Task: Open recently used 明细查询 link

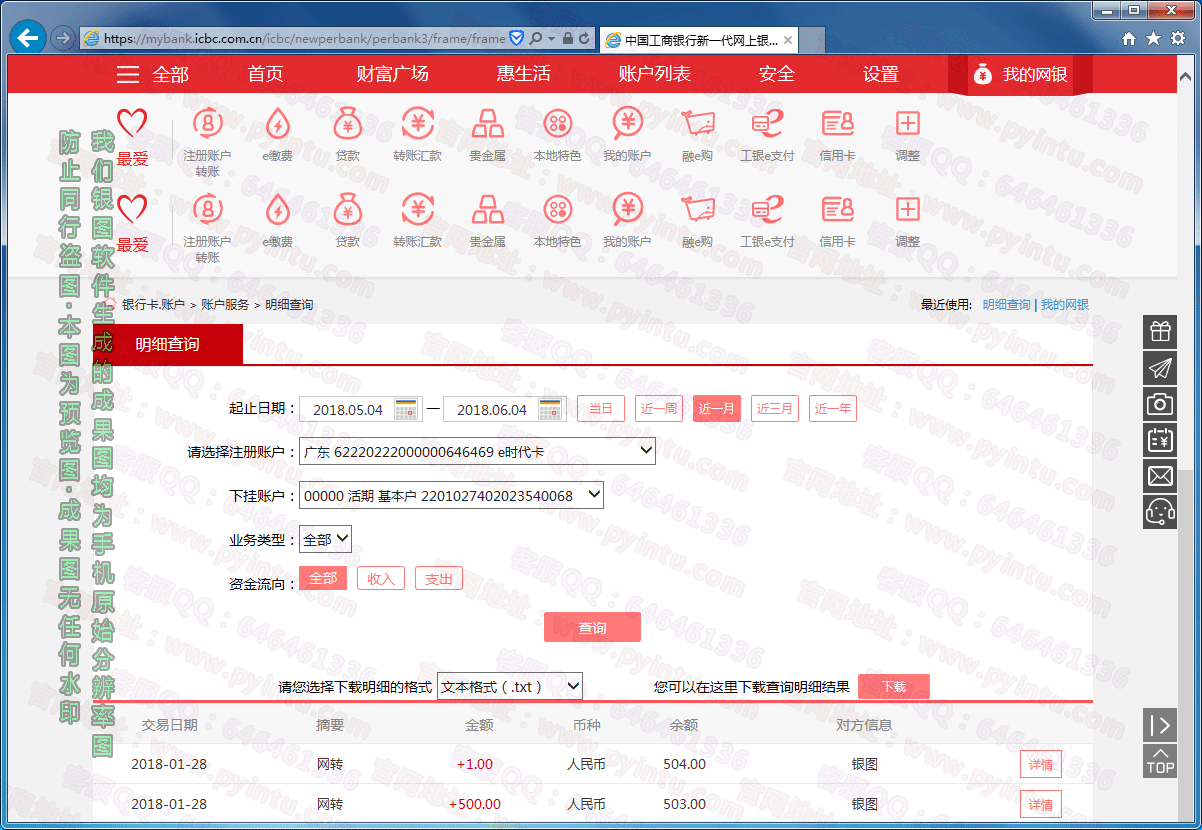Action: [1006, 304]
